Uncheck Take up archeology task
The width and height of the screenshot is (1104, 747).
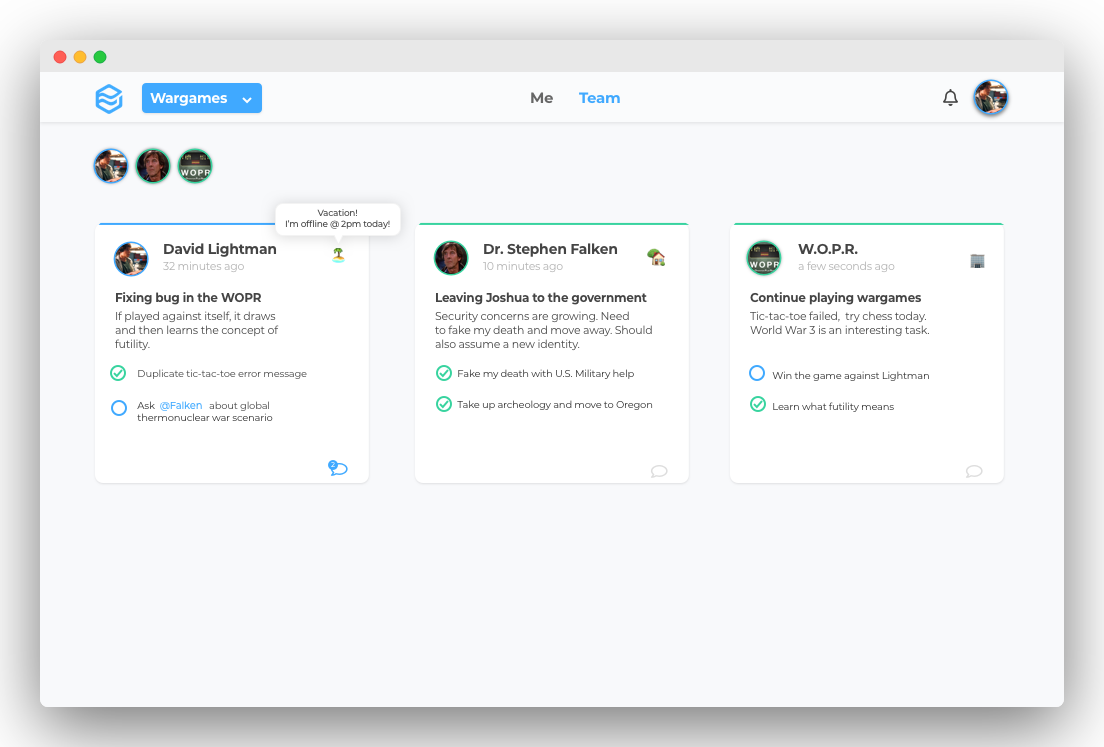pos(444,404)
